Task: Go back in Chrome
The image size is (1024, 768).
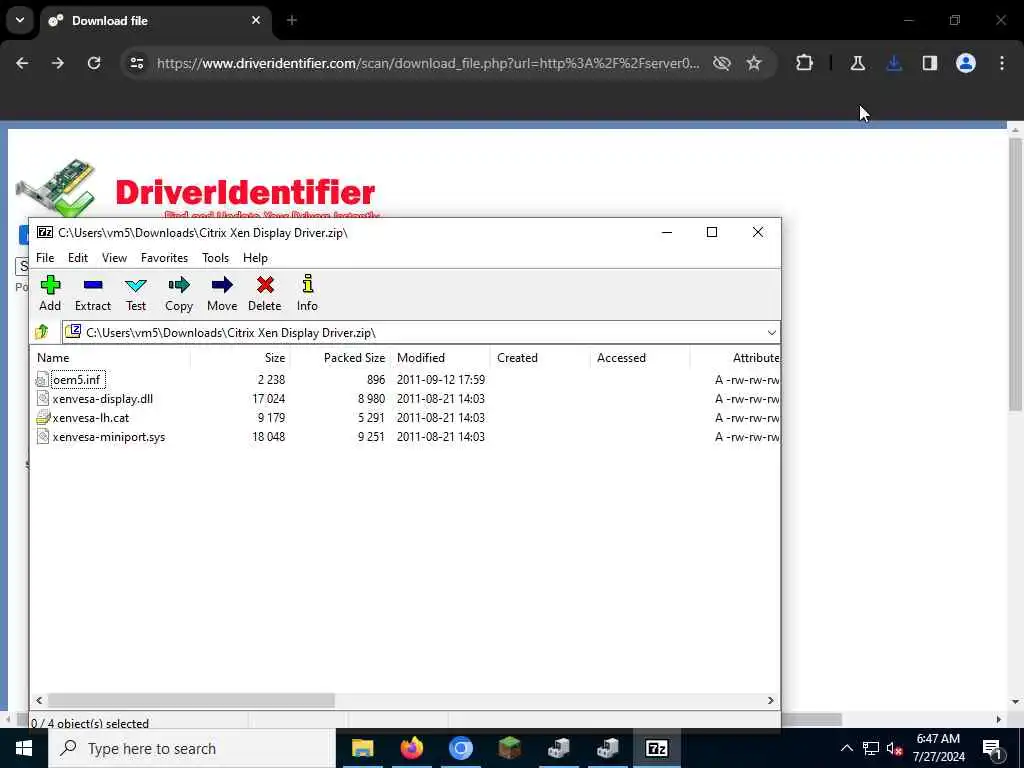Action: coord(22,63)
